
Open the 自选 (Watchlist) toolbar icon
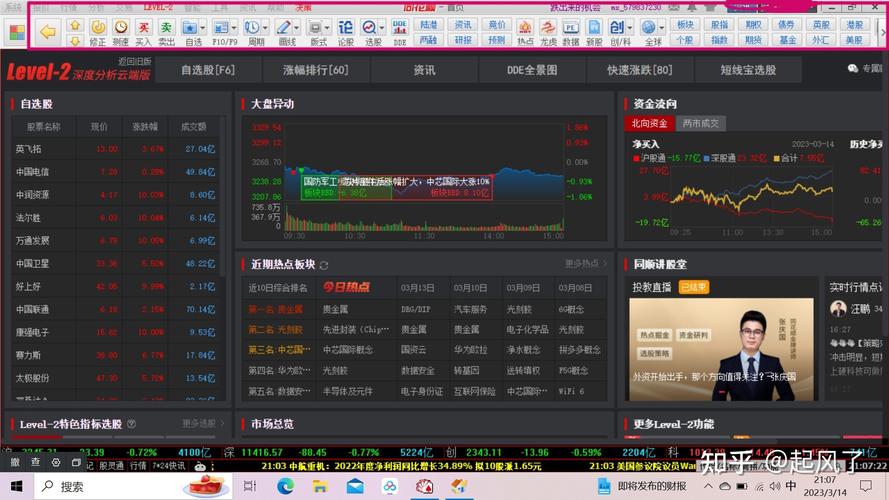click(193, 31)
